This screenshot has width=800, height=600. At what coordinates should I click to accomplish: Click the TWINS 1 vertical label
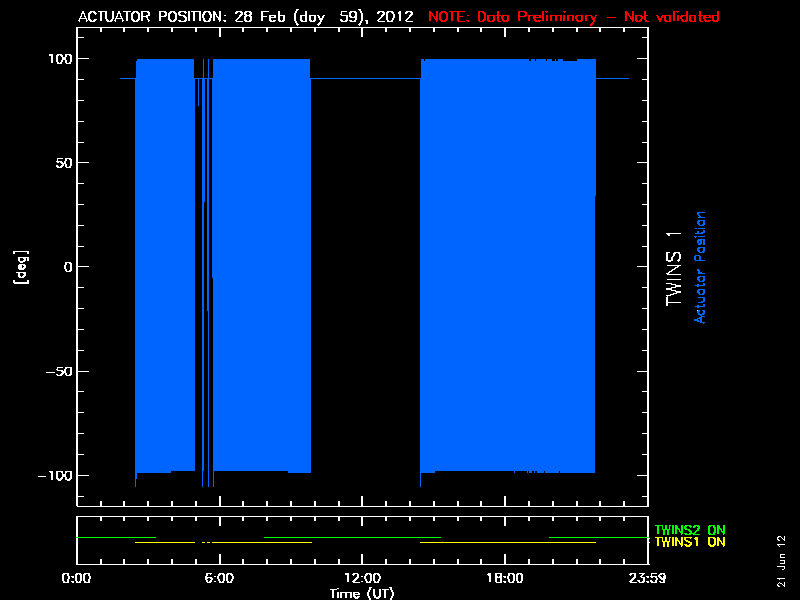(x=674, y=267)
